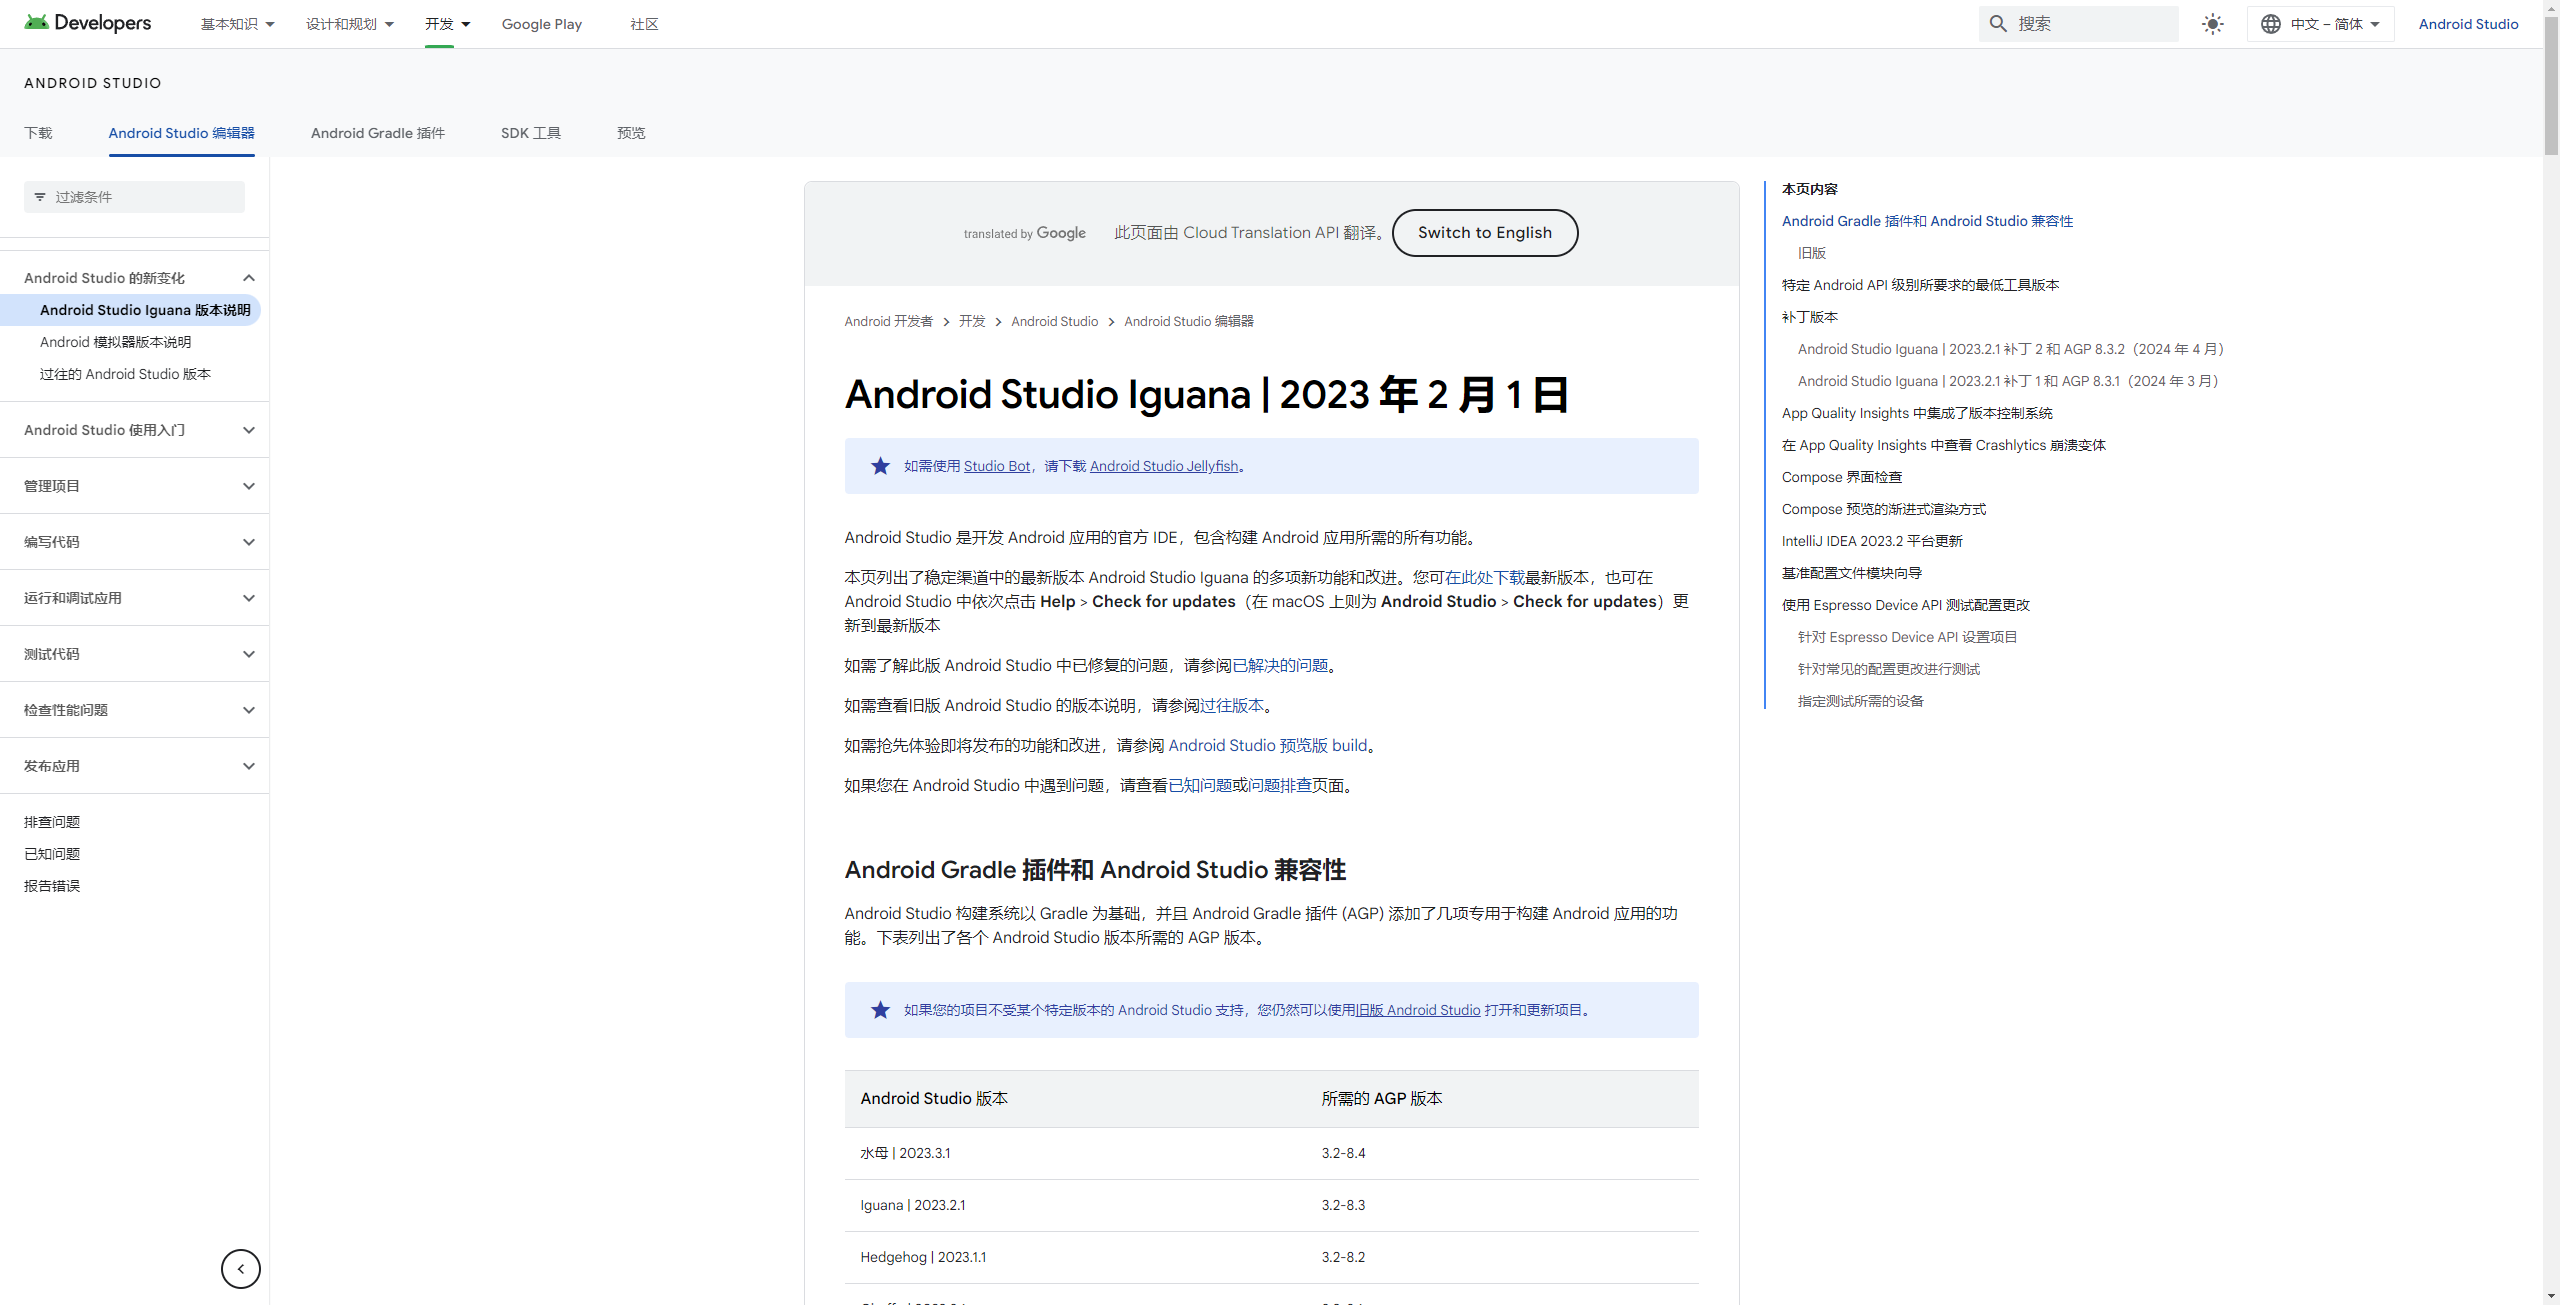This screenshot has height=1305, width=2560.
Task: Click the Switch to English button
Action: [1485, 233]
